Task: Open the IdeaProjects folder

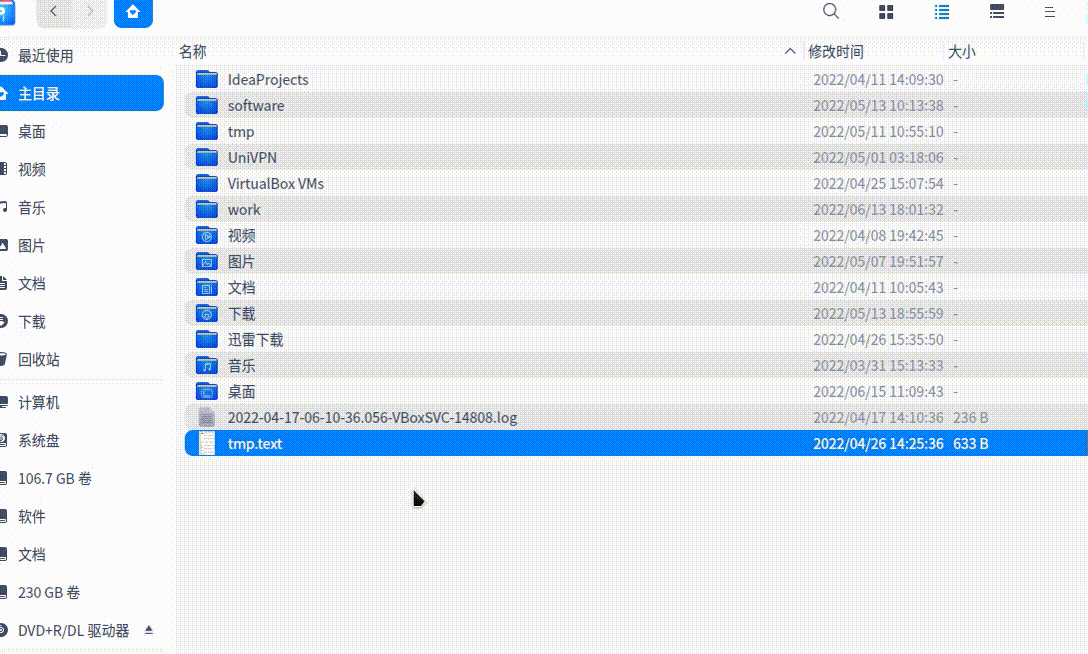Action: pyautogui.click(x=266, y=79)
